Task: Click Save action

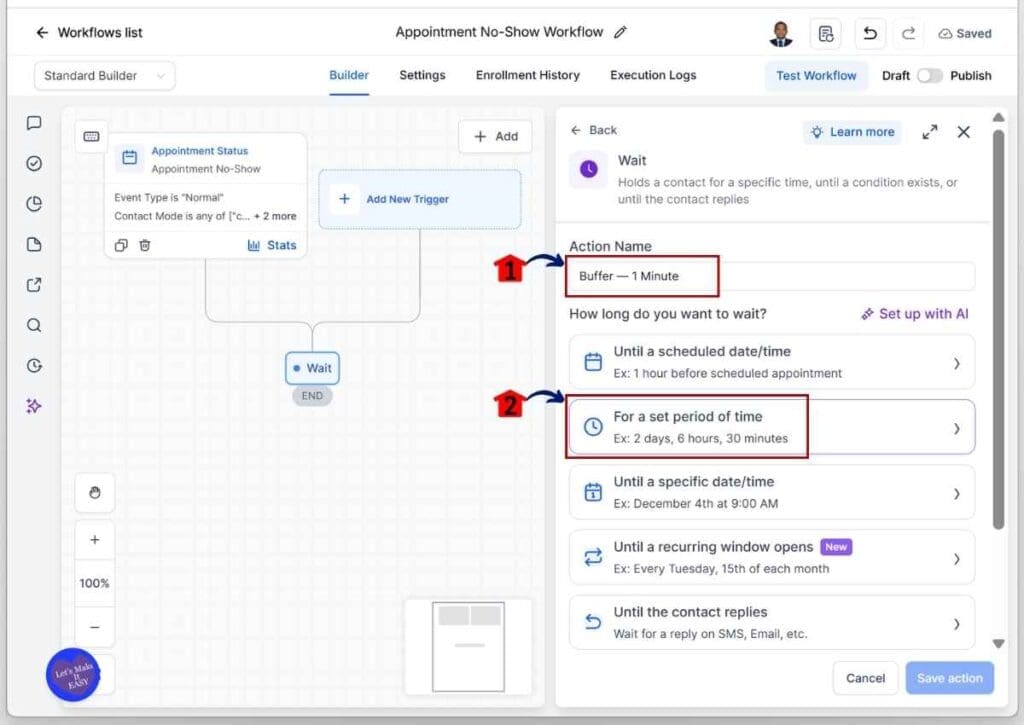Action: click(x=950, y=678)
